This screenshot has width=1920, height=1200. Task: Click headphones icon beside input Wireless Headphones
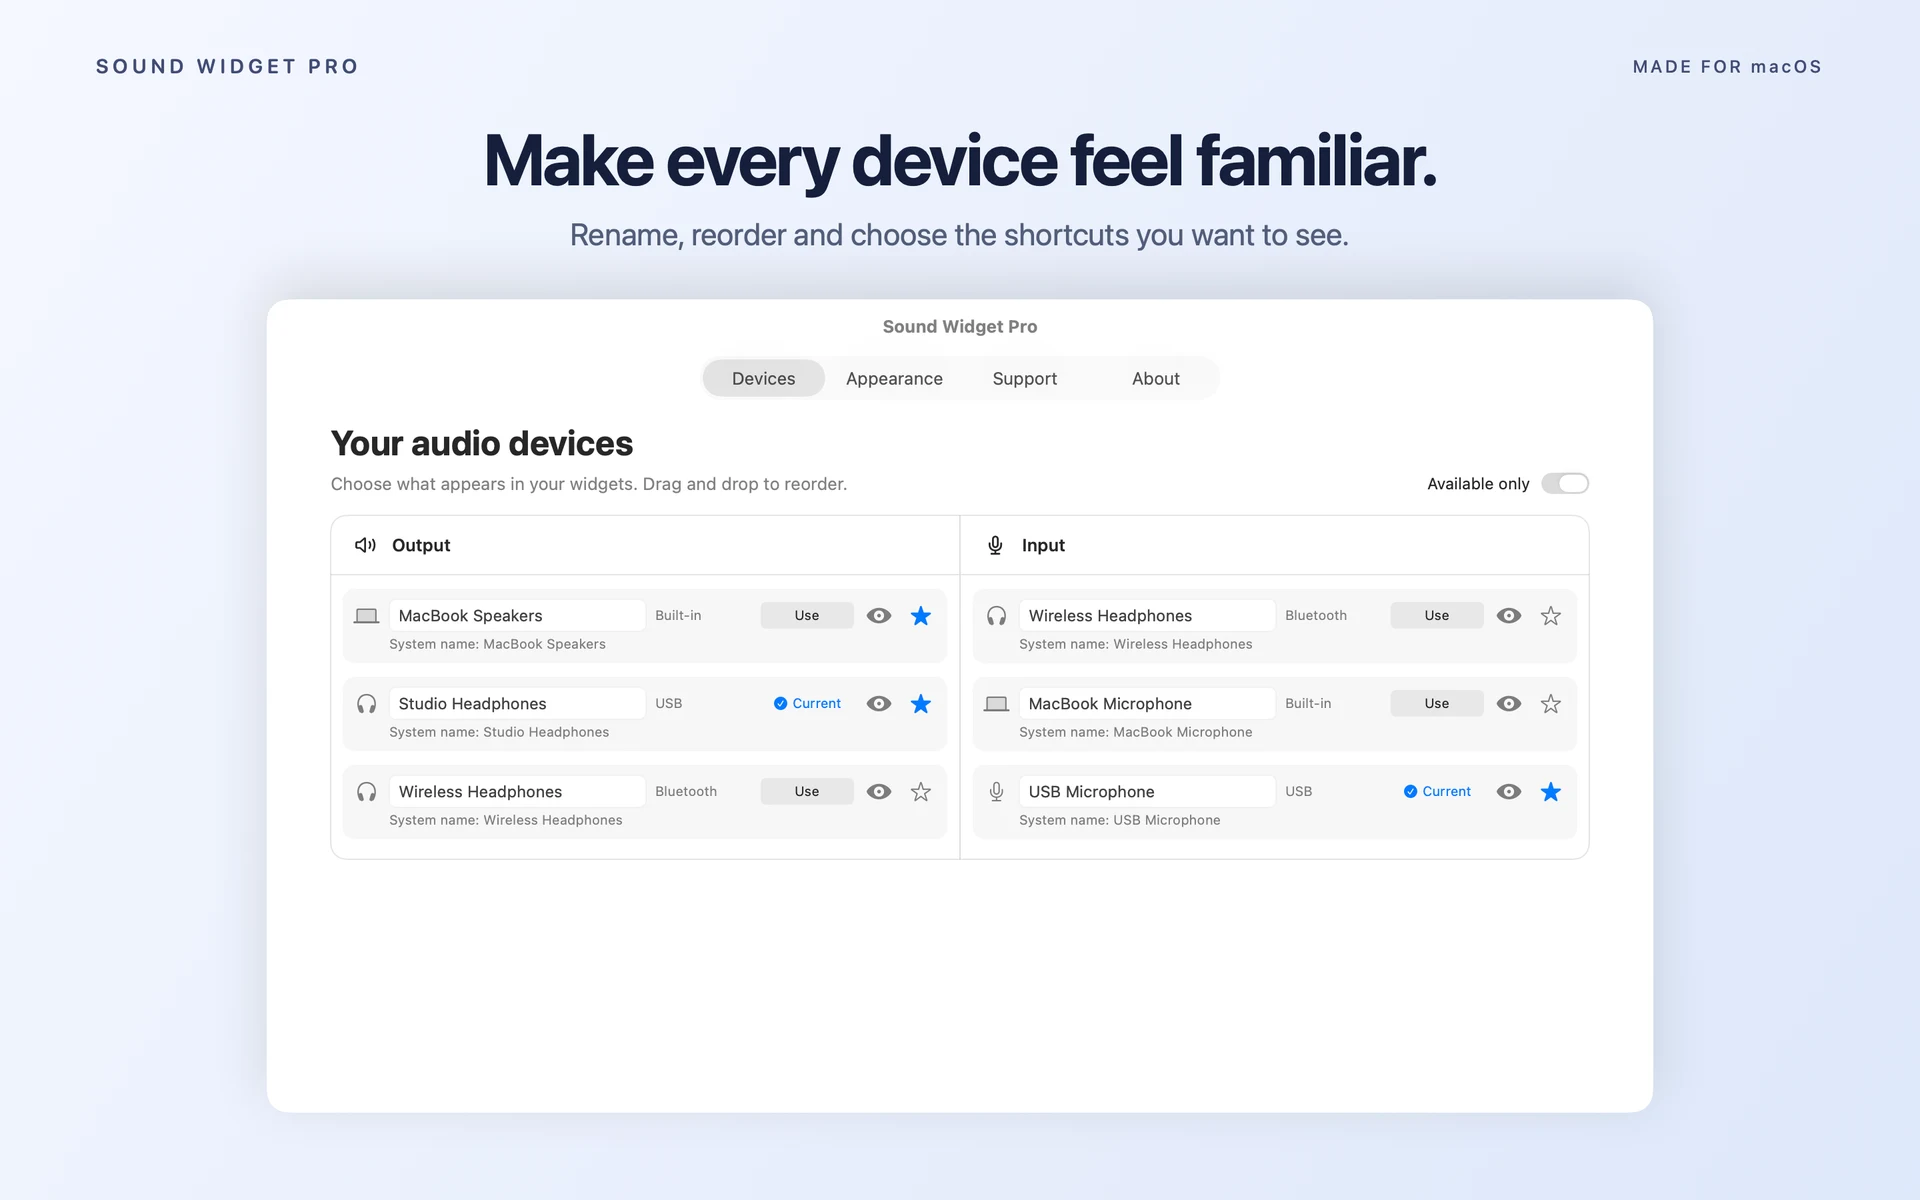pos(996,616)
